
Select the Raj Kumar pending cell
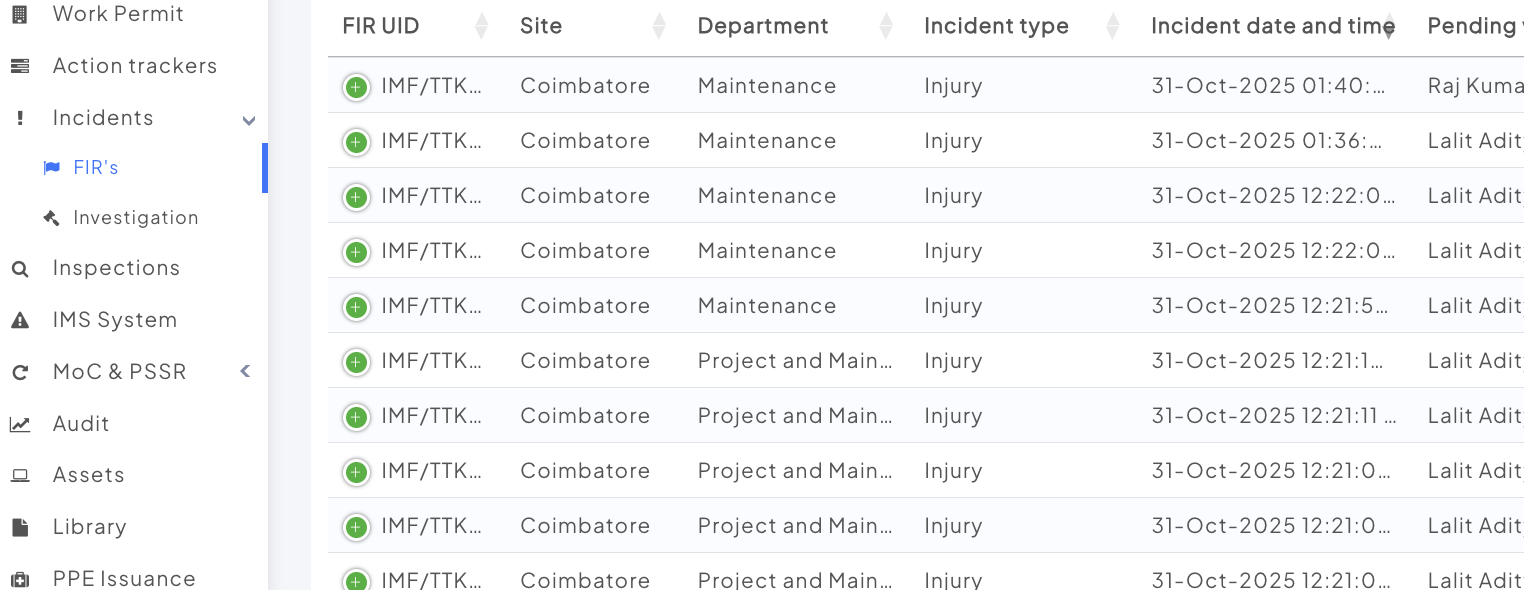pyautogui.click(x=1475, y=86)
